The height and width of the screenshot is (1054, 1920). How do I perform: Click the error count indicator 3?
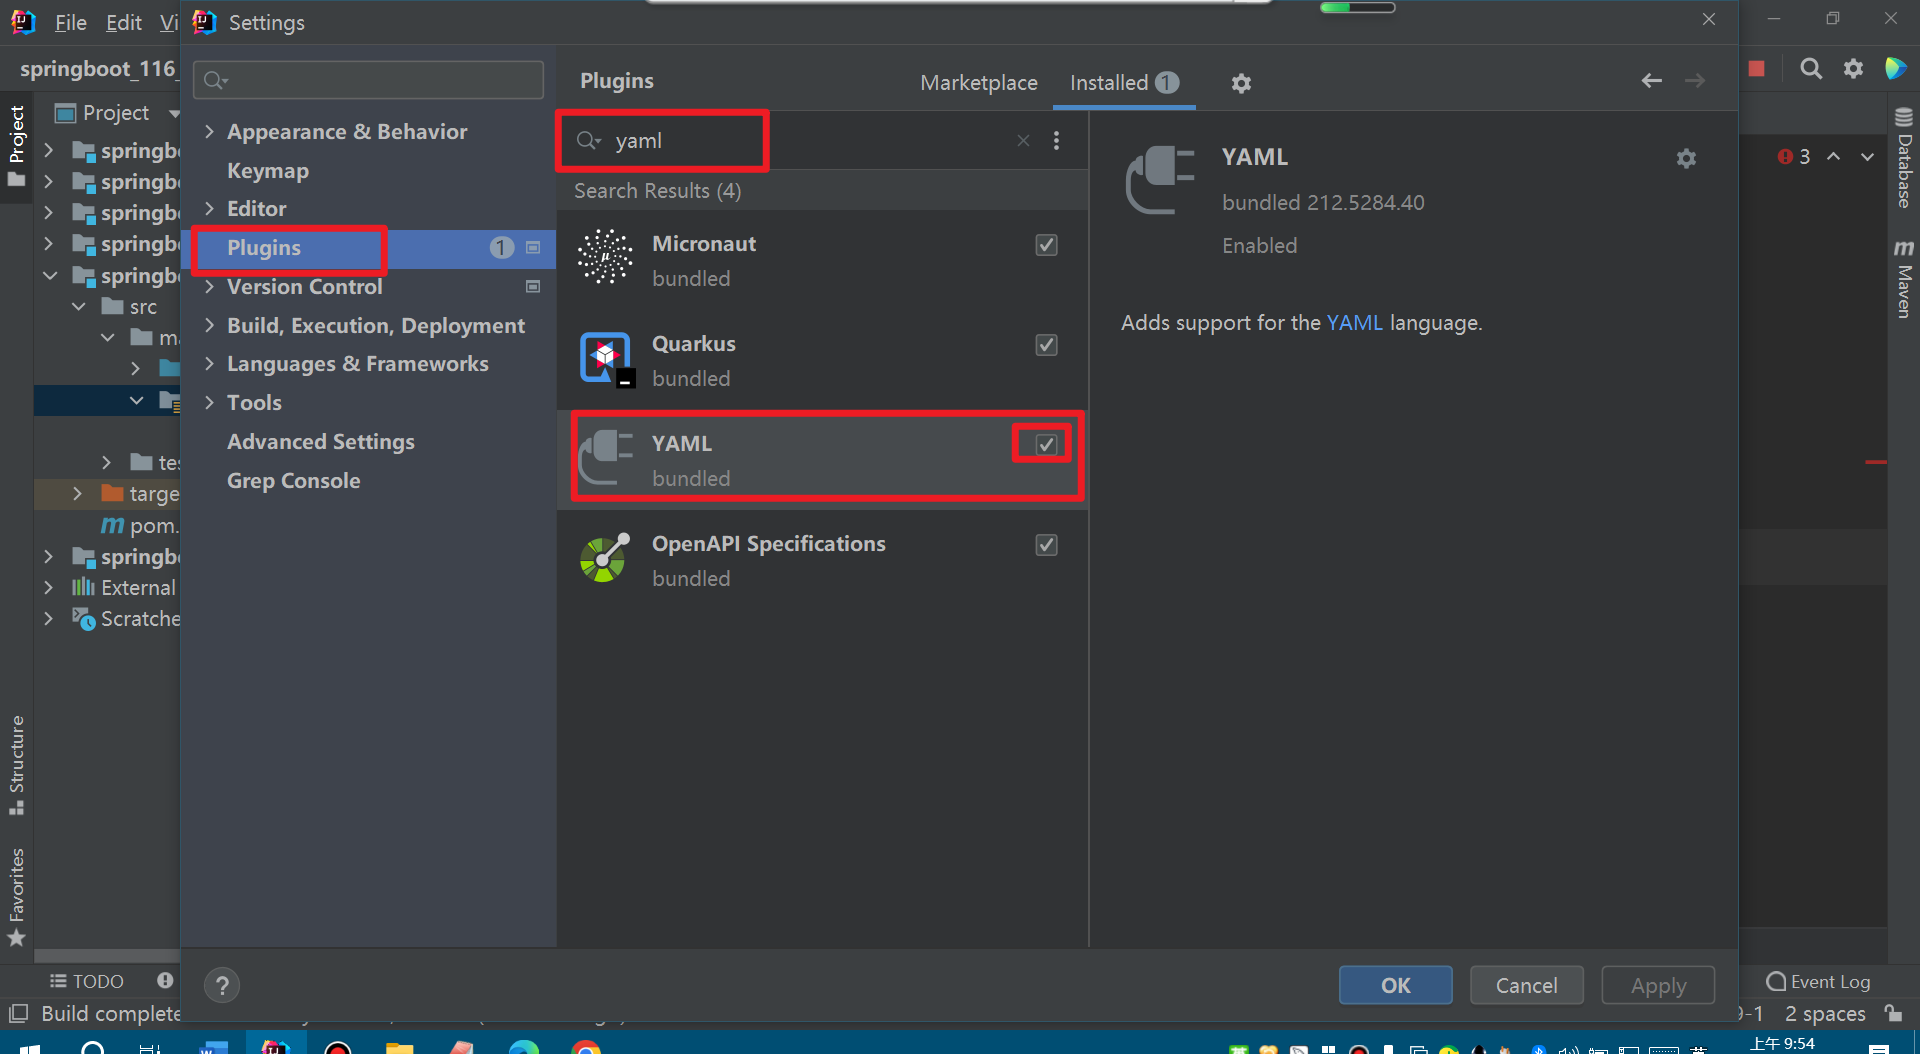(x=1794, y=157)
